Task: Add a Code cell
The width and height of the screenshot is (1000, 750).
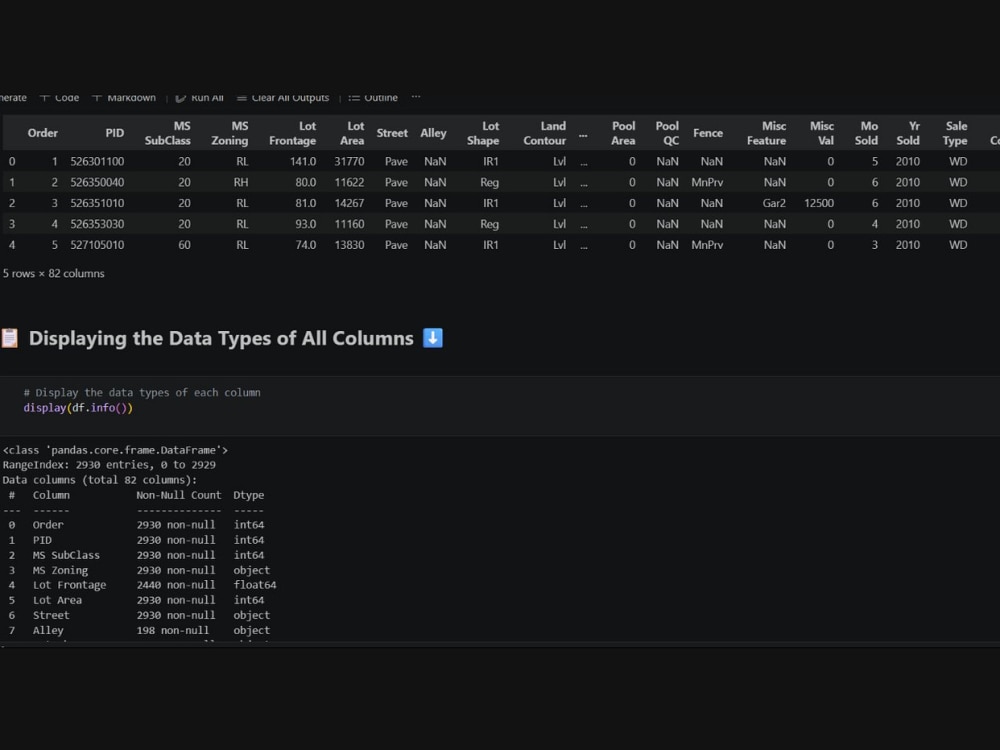Action: click(x=59, y=98)
